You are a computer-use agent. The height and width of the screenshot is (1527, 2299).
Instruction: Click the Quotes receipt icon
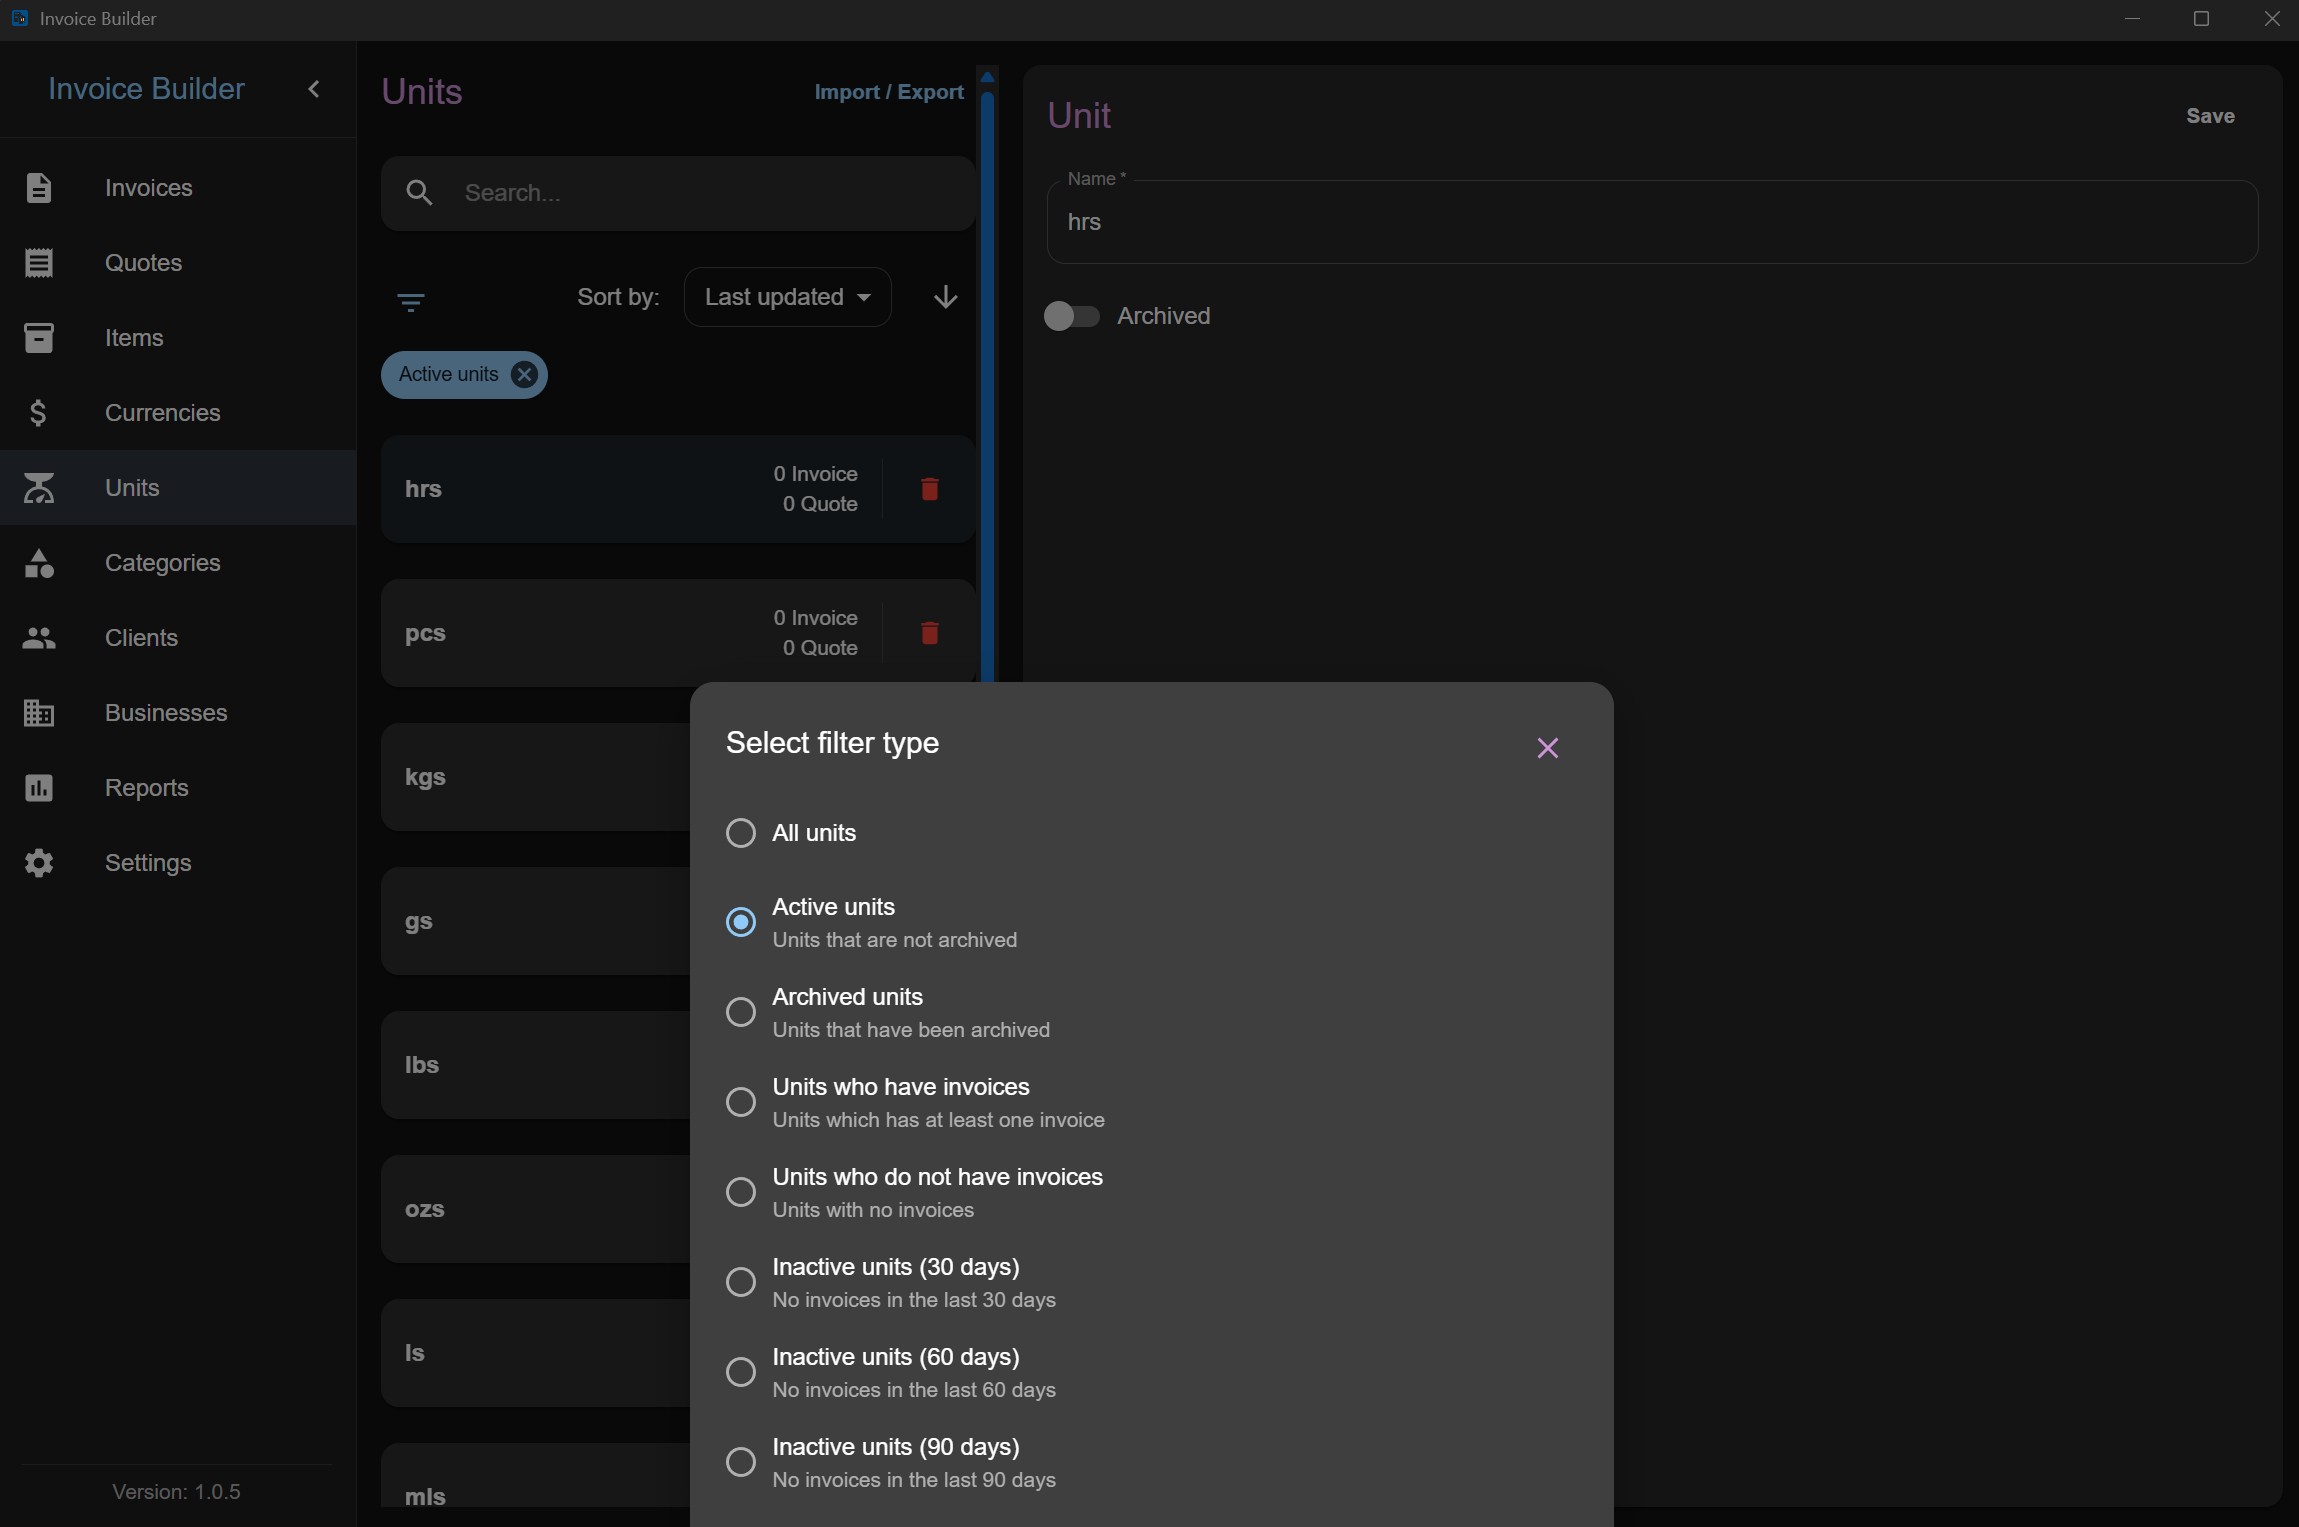click(38, 262)
